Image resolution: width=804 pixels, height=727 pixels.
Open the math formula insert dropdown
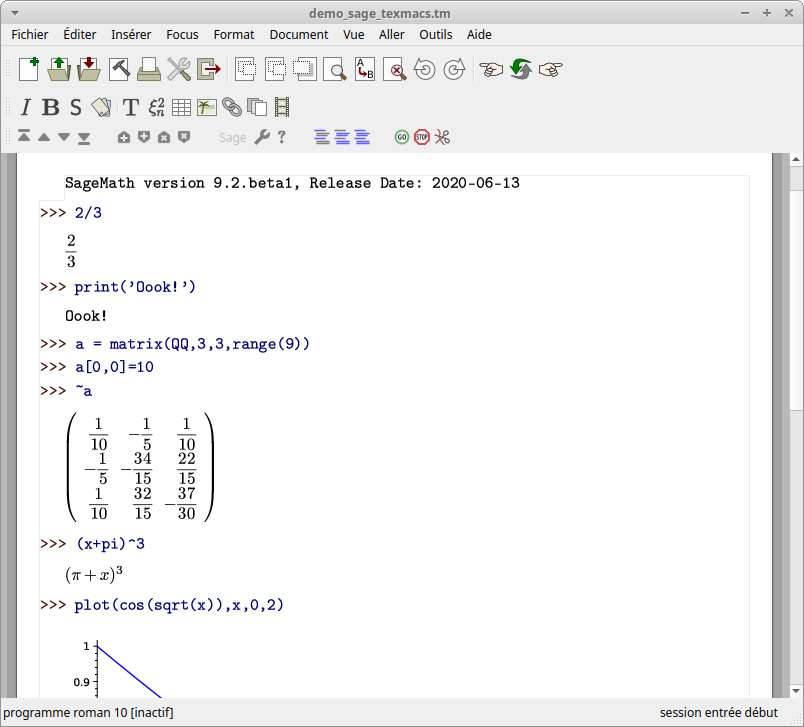pyautogui.click(x=156, y=107)
